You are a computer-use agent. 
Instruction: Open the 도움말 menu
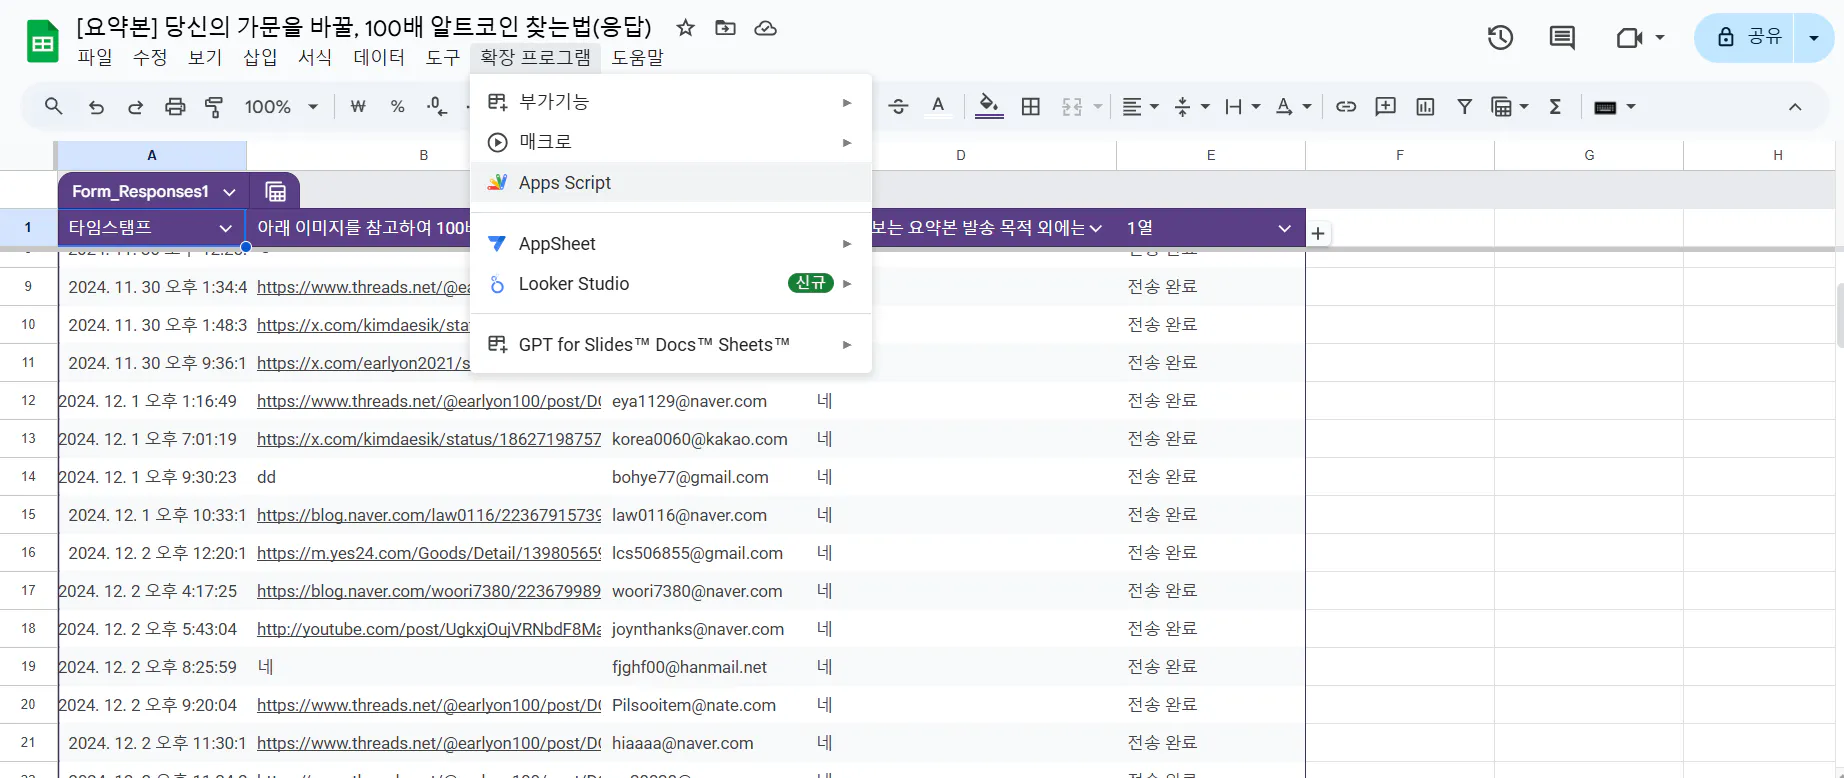(638, 57)
